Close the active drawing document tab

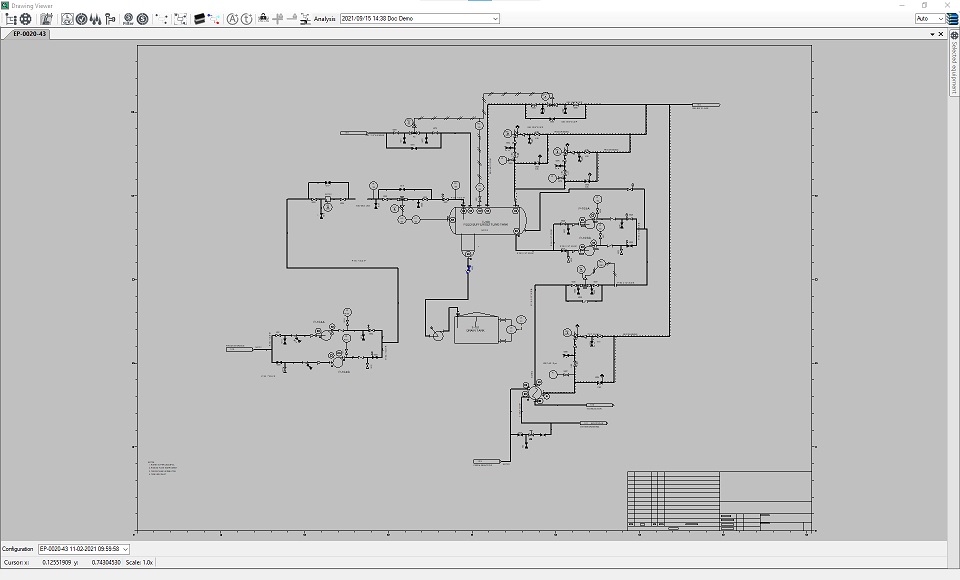pos(940,34)
